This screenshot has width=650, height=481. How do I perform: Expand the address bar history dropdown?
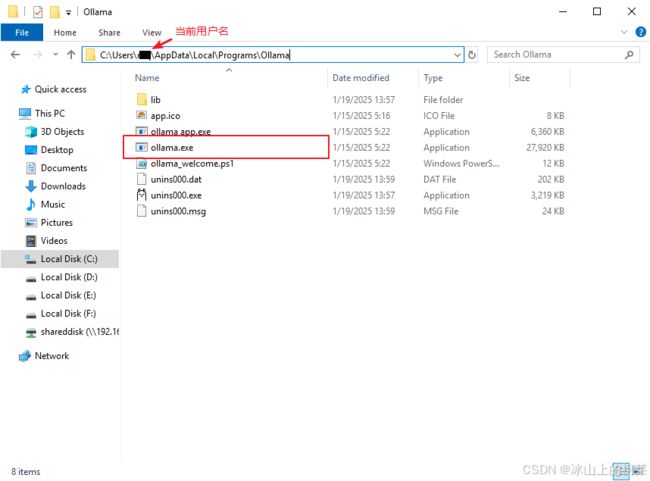point(457,55)
